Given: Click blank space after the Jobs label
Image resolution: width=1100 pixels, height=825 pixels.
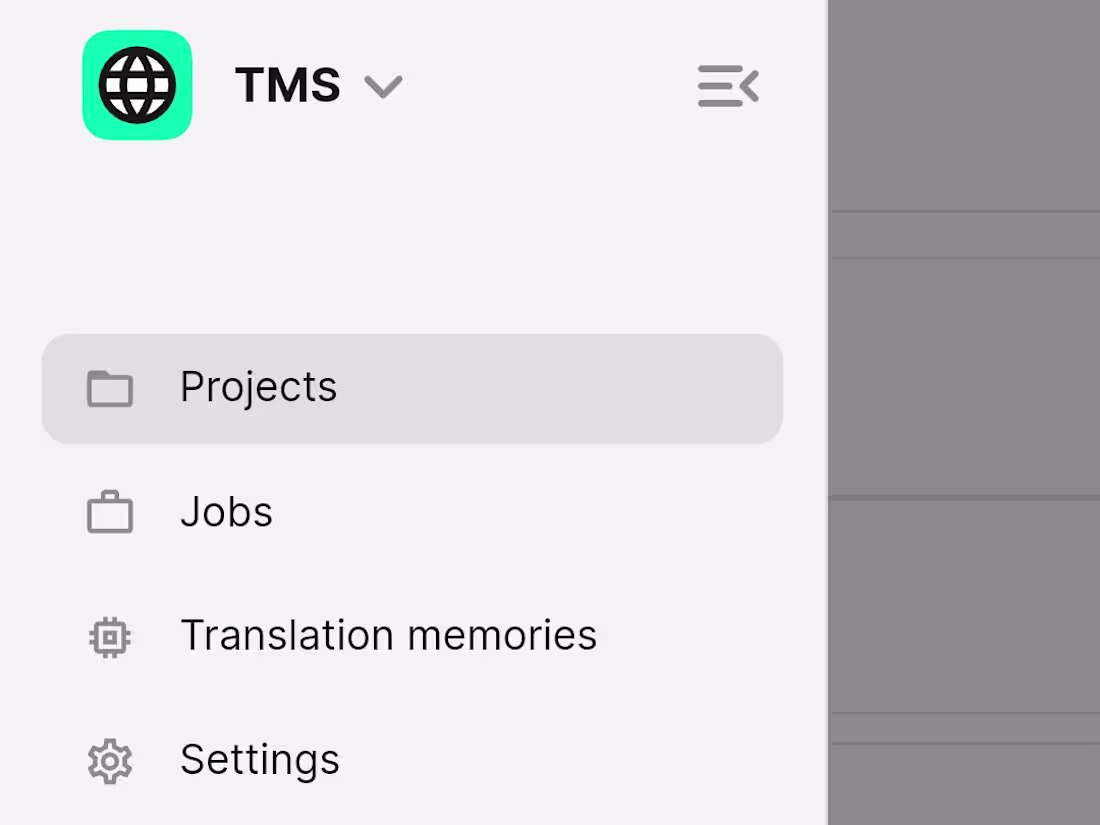Looking at the screenshot, I should 520,512.
